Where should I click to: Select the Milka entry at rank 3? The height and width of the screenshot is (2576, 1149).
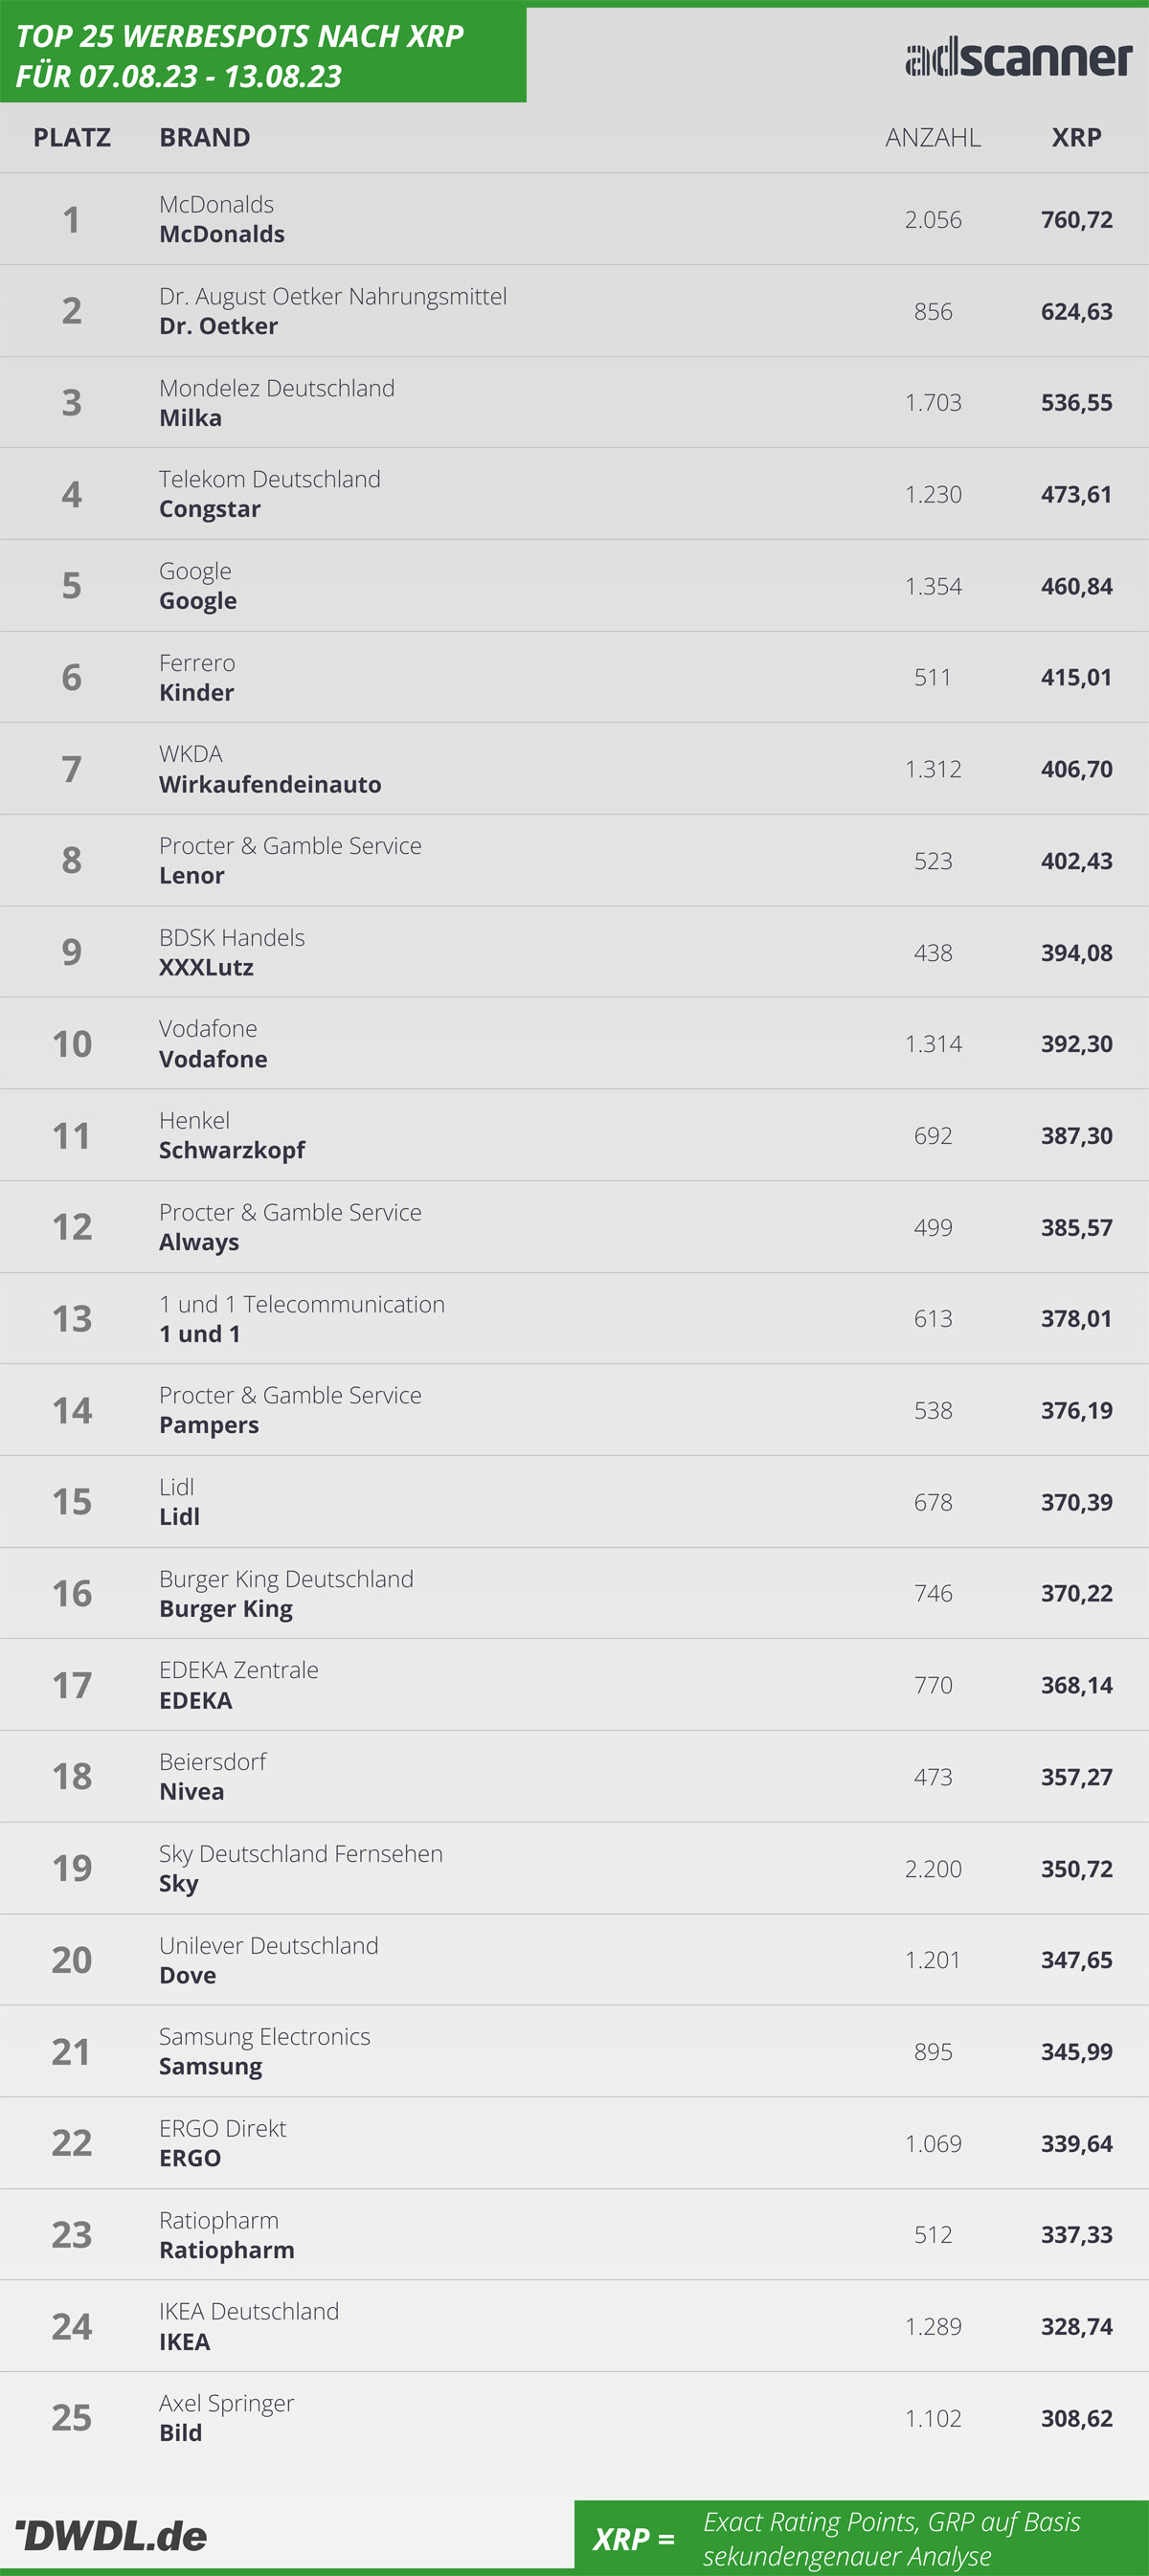point(574,402)
